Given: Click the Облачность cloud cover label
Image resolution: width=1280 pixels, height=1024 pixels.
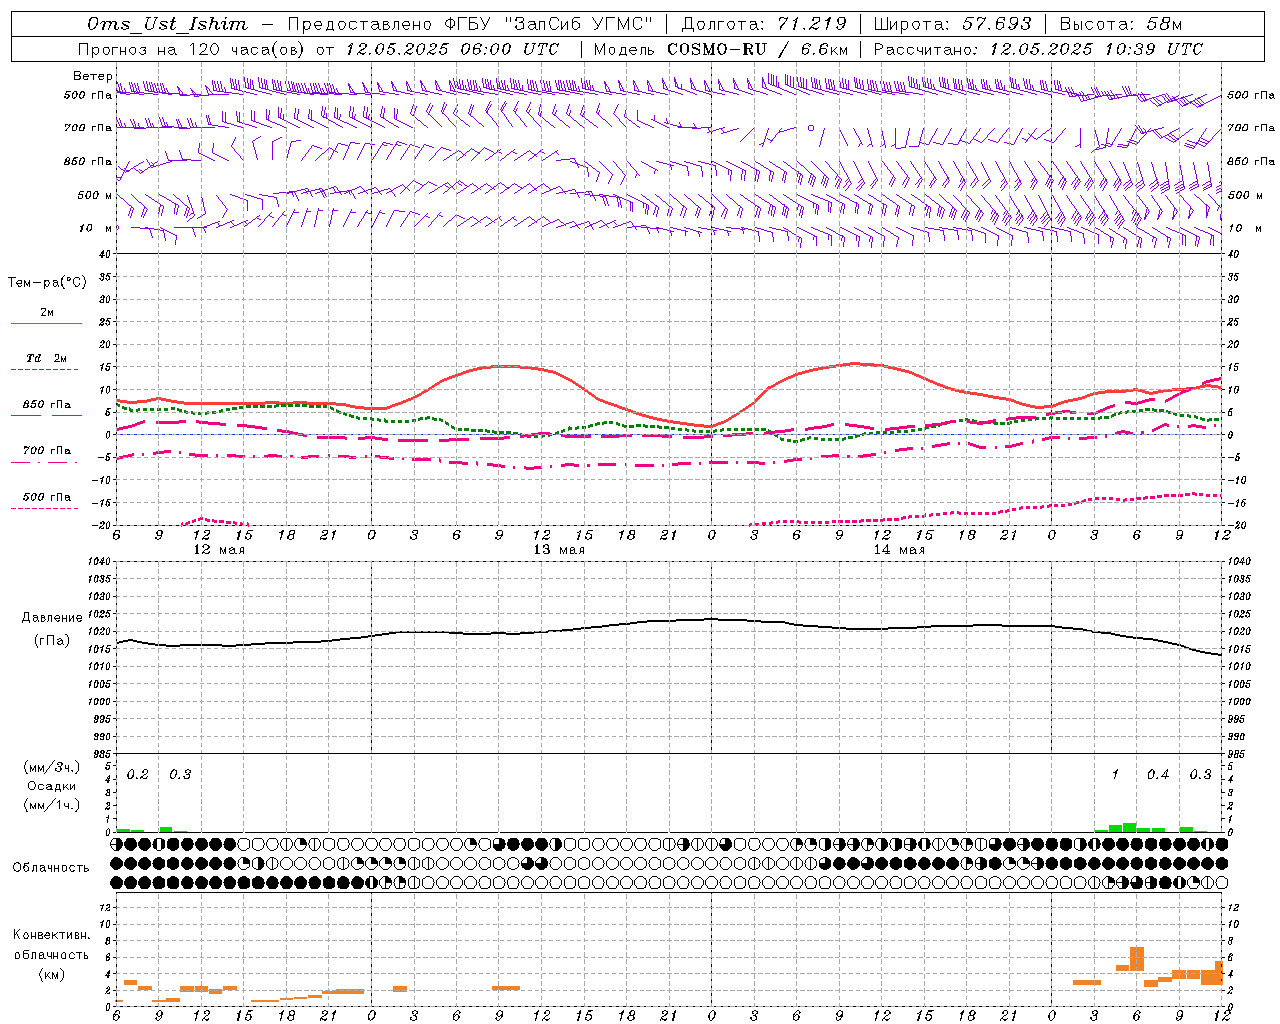Looking at the screenshot, I should point(51,868).
